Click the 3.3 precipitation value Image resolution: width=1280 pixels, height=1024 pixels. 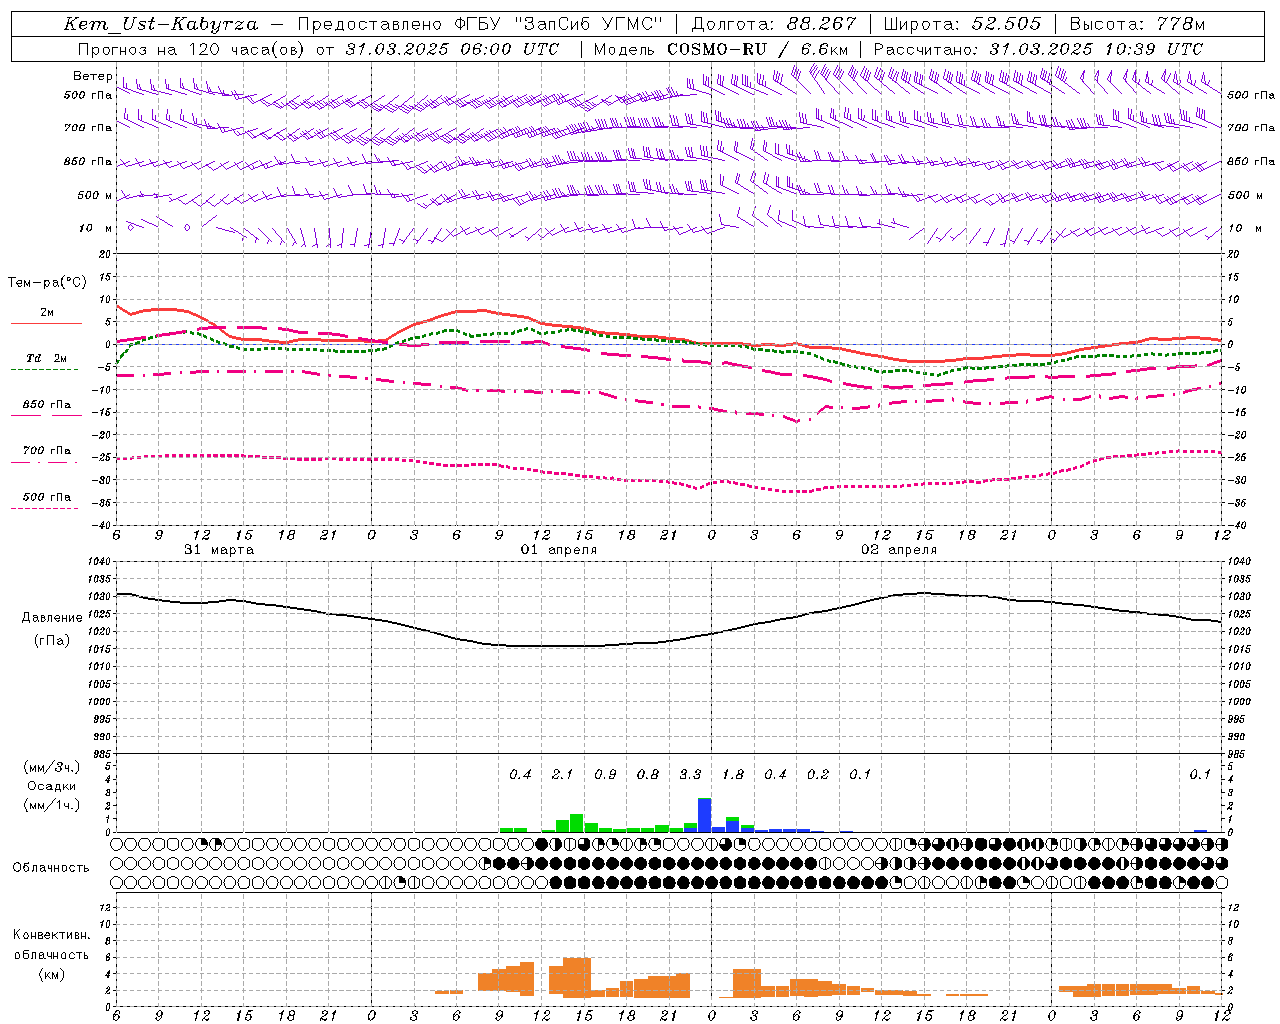(x=690, y=775)
